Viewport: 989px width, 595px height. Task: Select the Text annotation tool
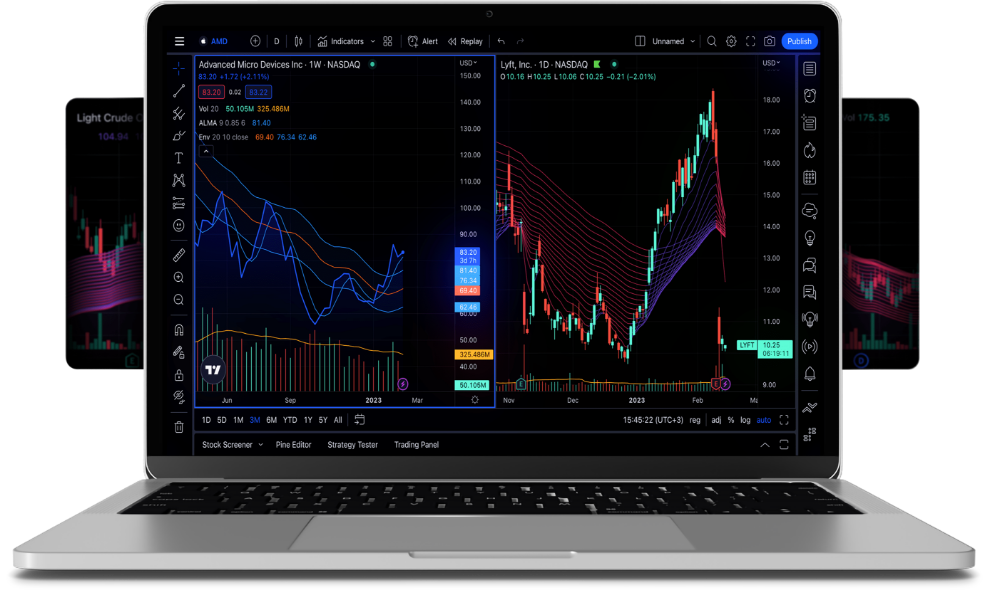[x=179, y=158]
